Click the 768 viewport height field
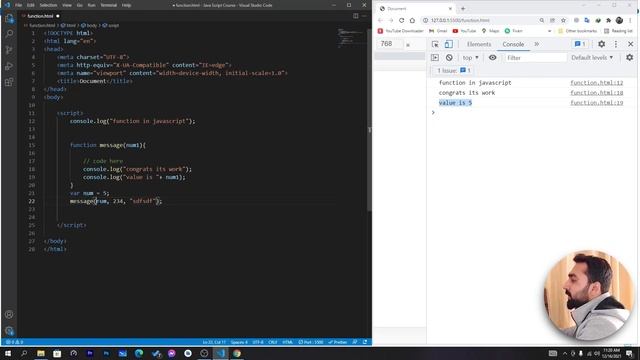Image resolution: width=640 pixels, height=360 pixels. (x=389, y=44)
